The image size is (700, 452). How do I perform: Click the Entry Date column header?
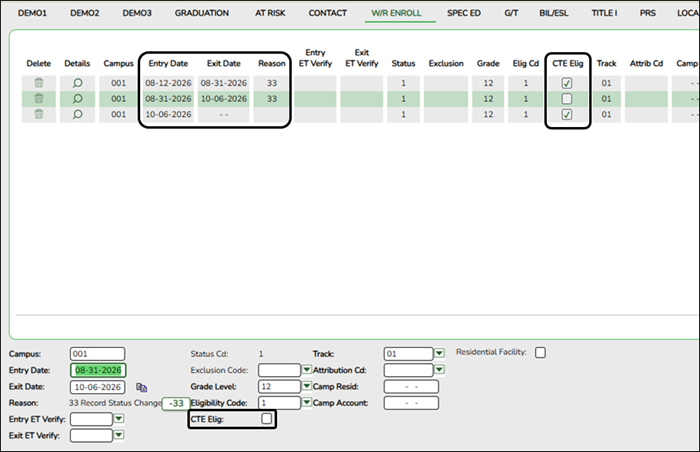coord(168,63)
